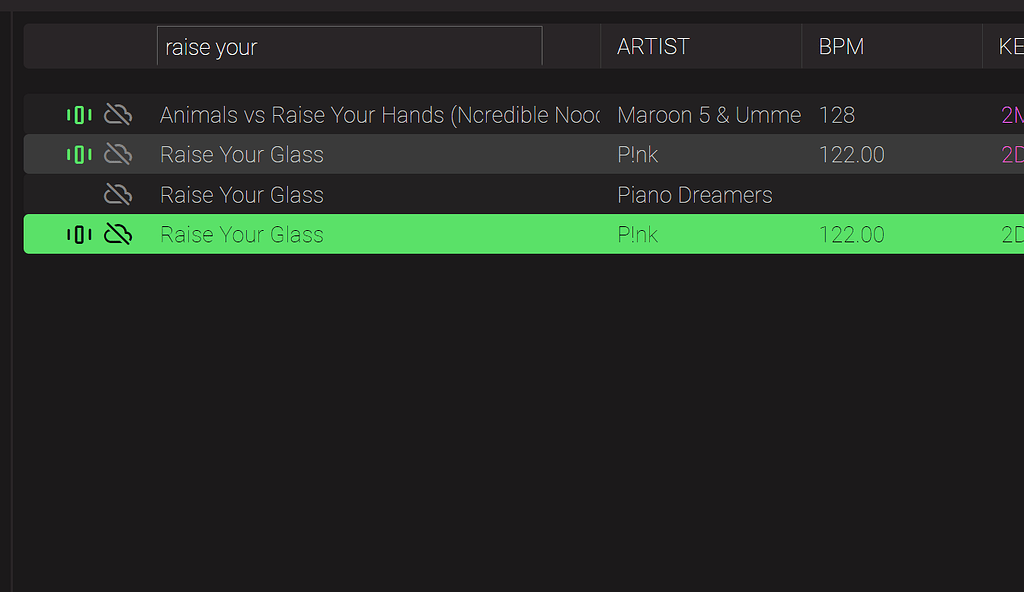Click the P!nk artist cell in the gray row

click(638, 154)
